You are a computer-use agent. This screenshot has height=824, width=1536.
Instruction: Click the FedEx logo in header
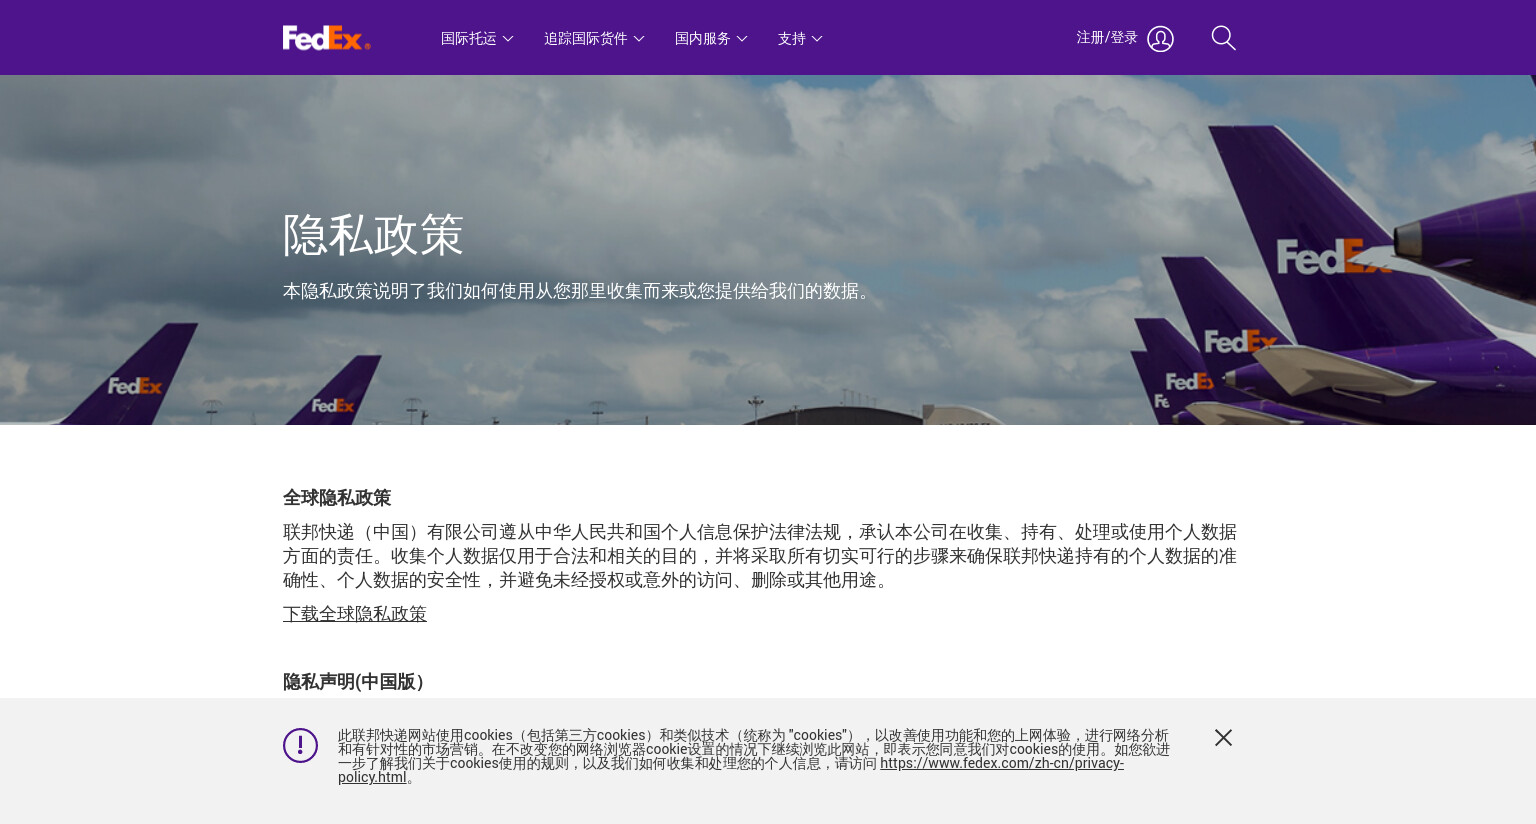(327, 38)
